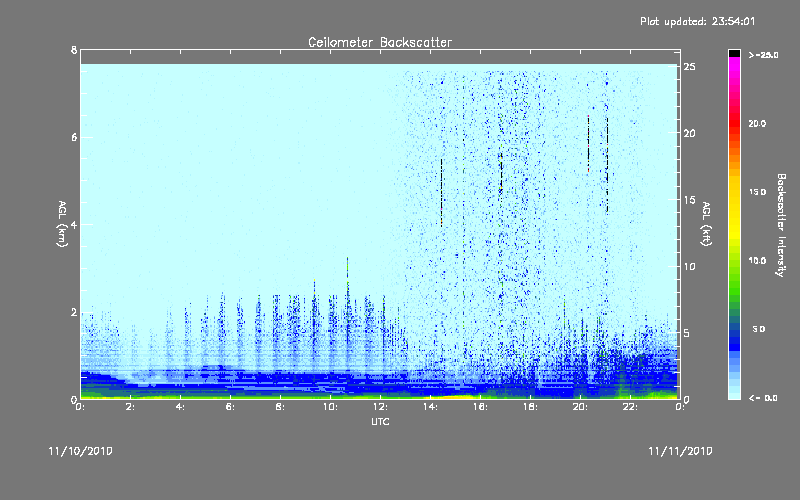800x500 pixels.
Task: Click the red band near 20.0 on the colorbar
Action: (734, 125)
